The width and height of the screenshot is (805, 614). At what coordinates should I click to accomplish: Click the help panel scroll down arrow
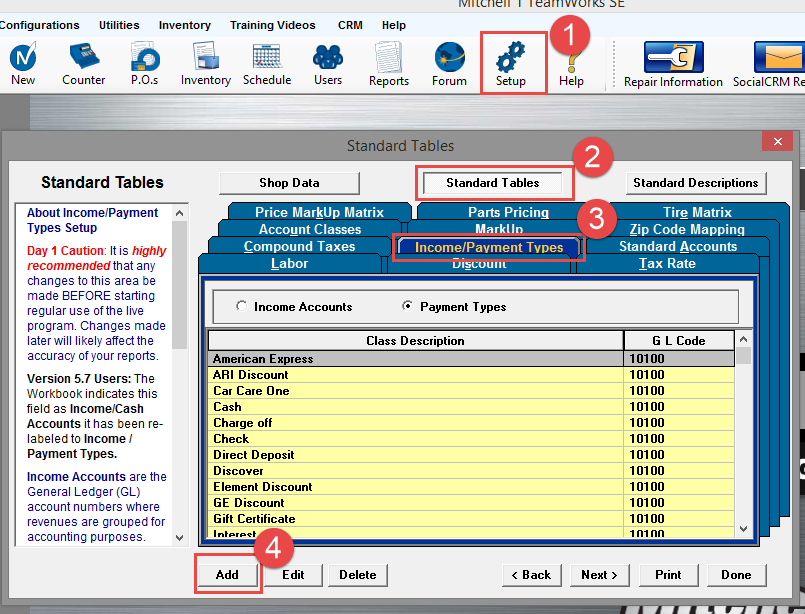click(179, 538)
